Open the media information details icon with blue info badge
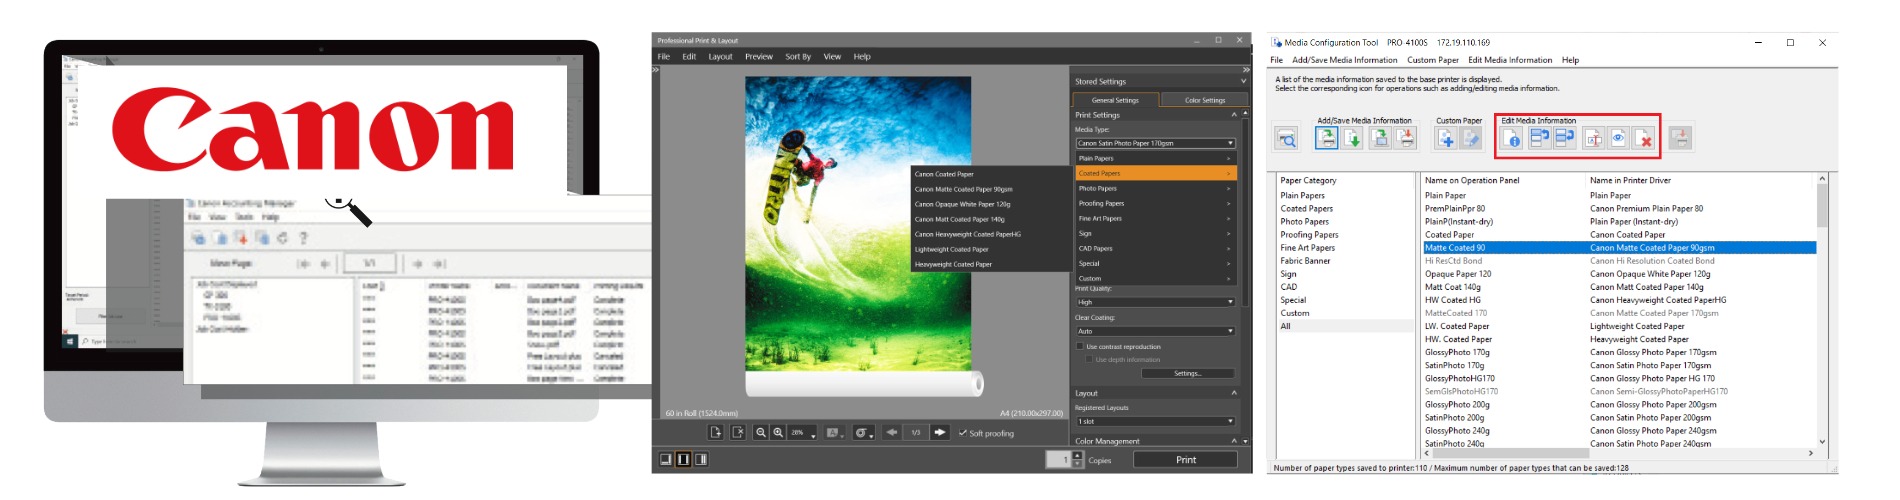This screenshot has height=500, width=1900. tap(1511, 139)
